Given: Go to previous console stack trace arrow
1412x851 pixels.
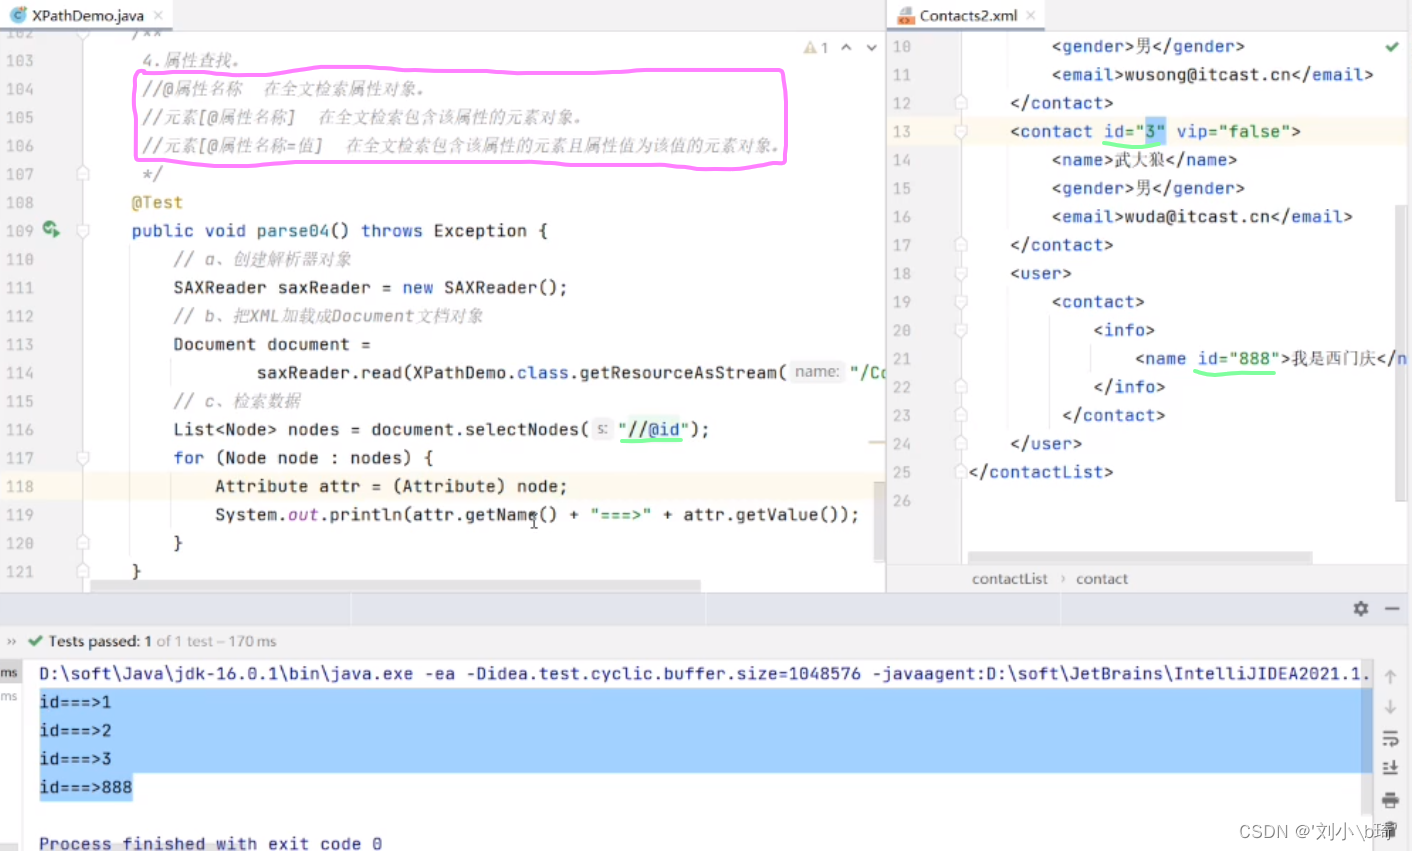Looking at the screenshot, I should tap(1390, 677).
